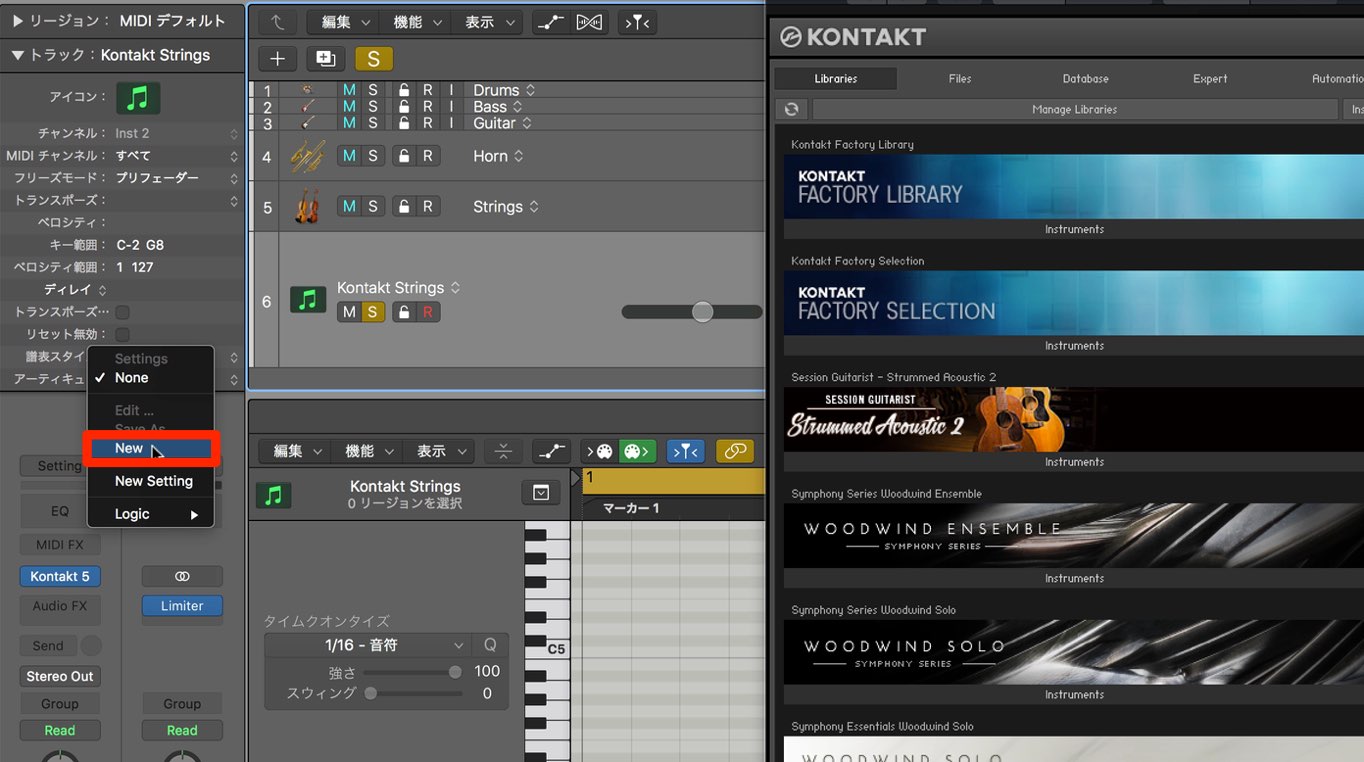Click the Kontakt Factory Library banner

[x=1074, y=186]
